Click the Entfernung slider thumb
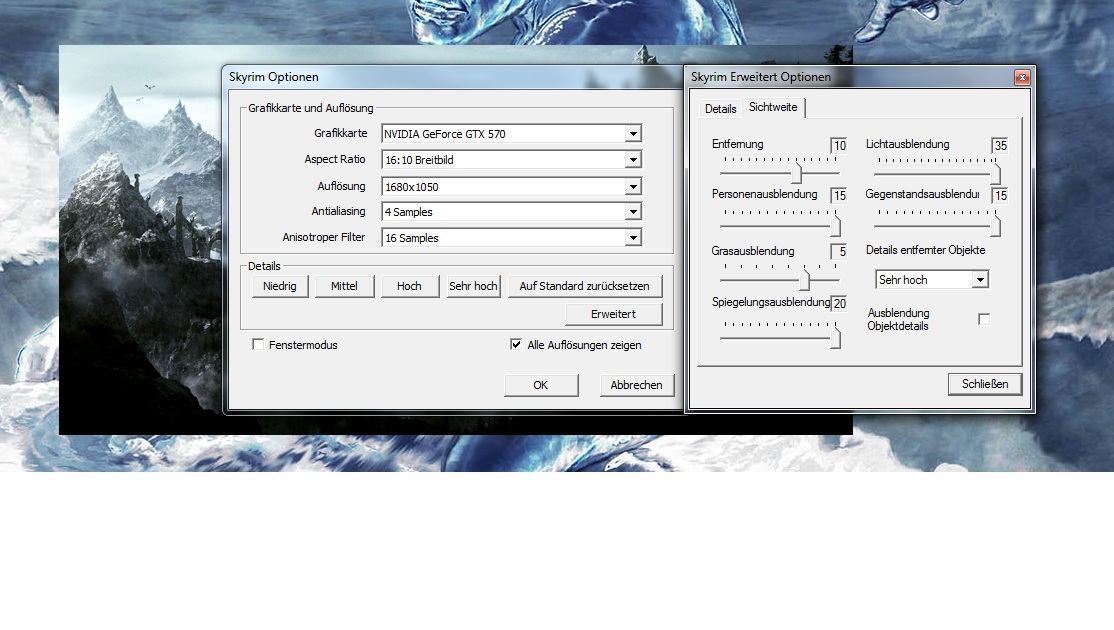Viewport: 1114px width, 630px height. (x=797, y=173)
